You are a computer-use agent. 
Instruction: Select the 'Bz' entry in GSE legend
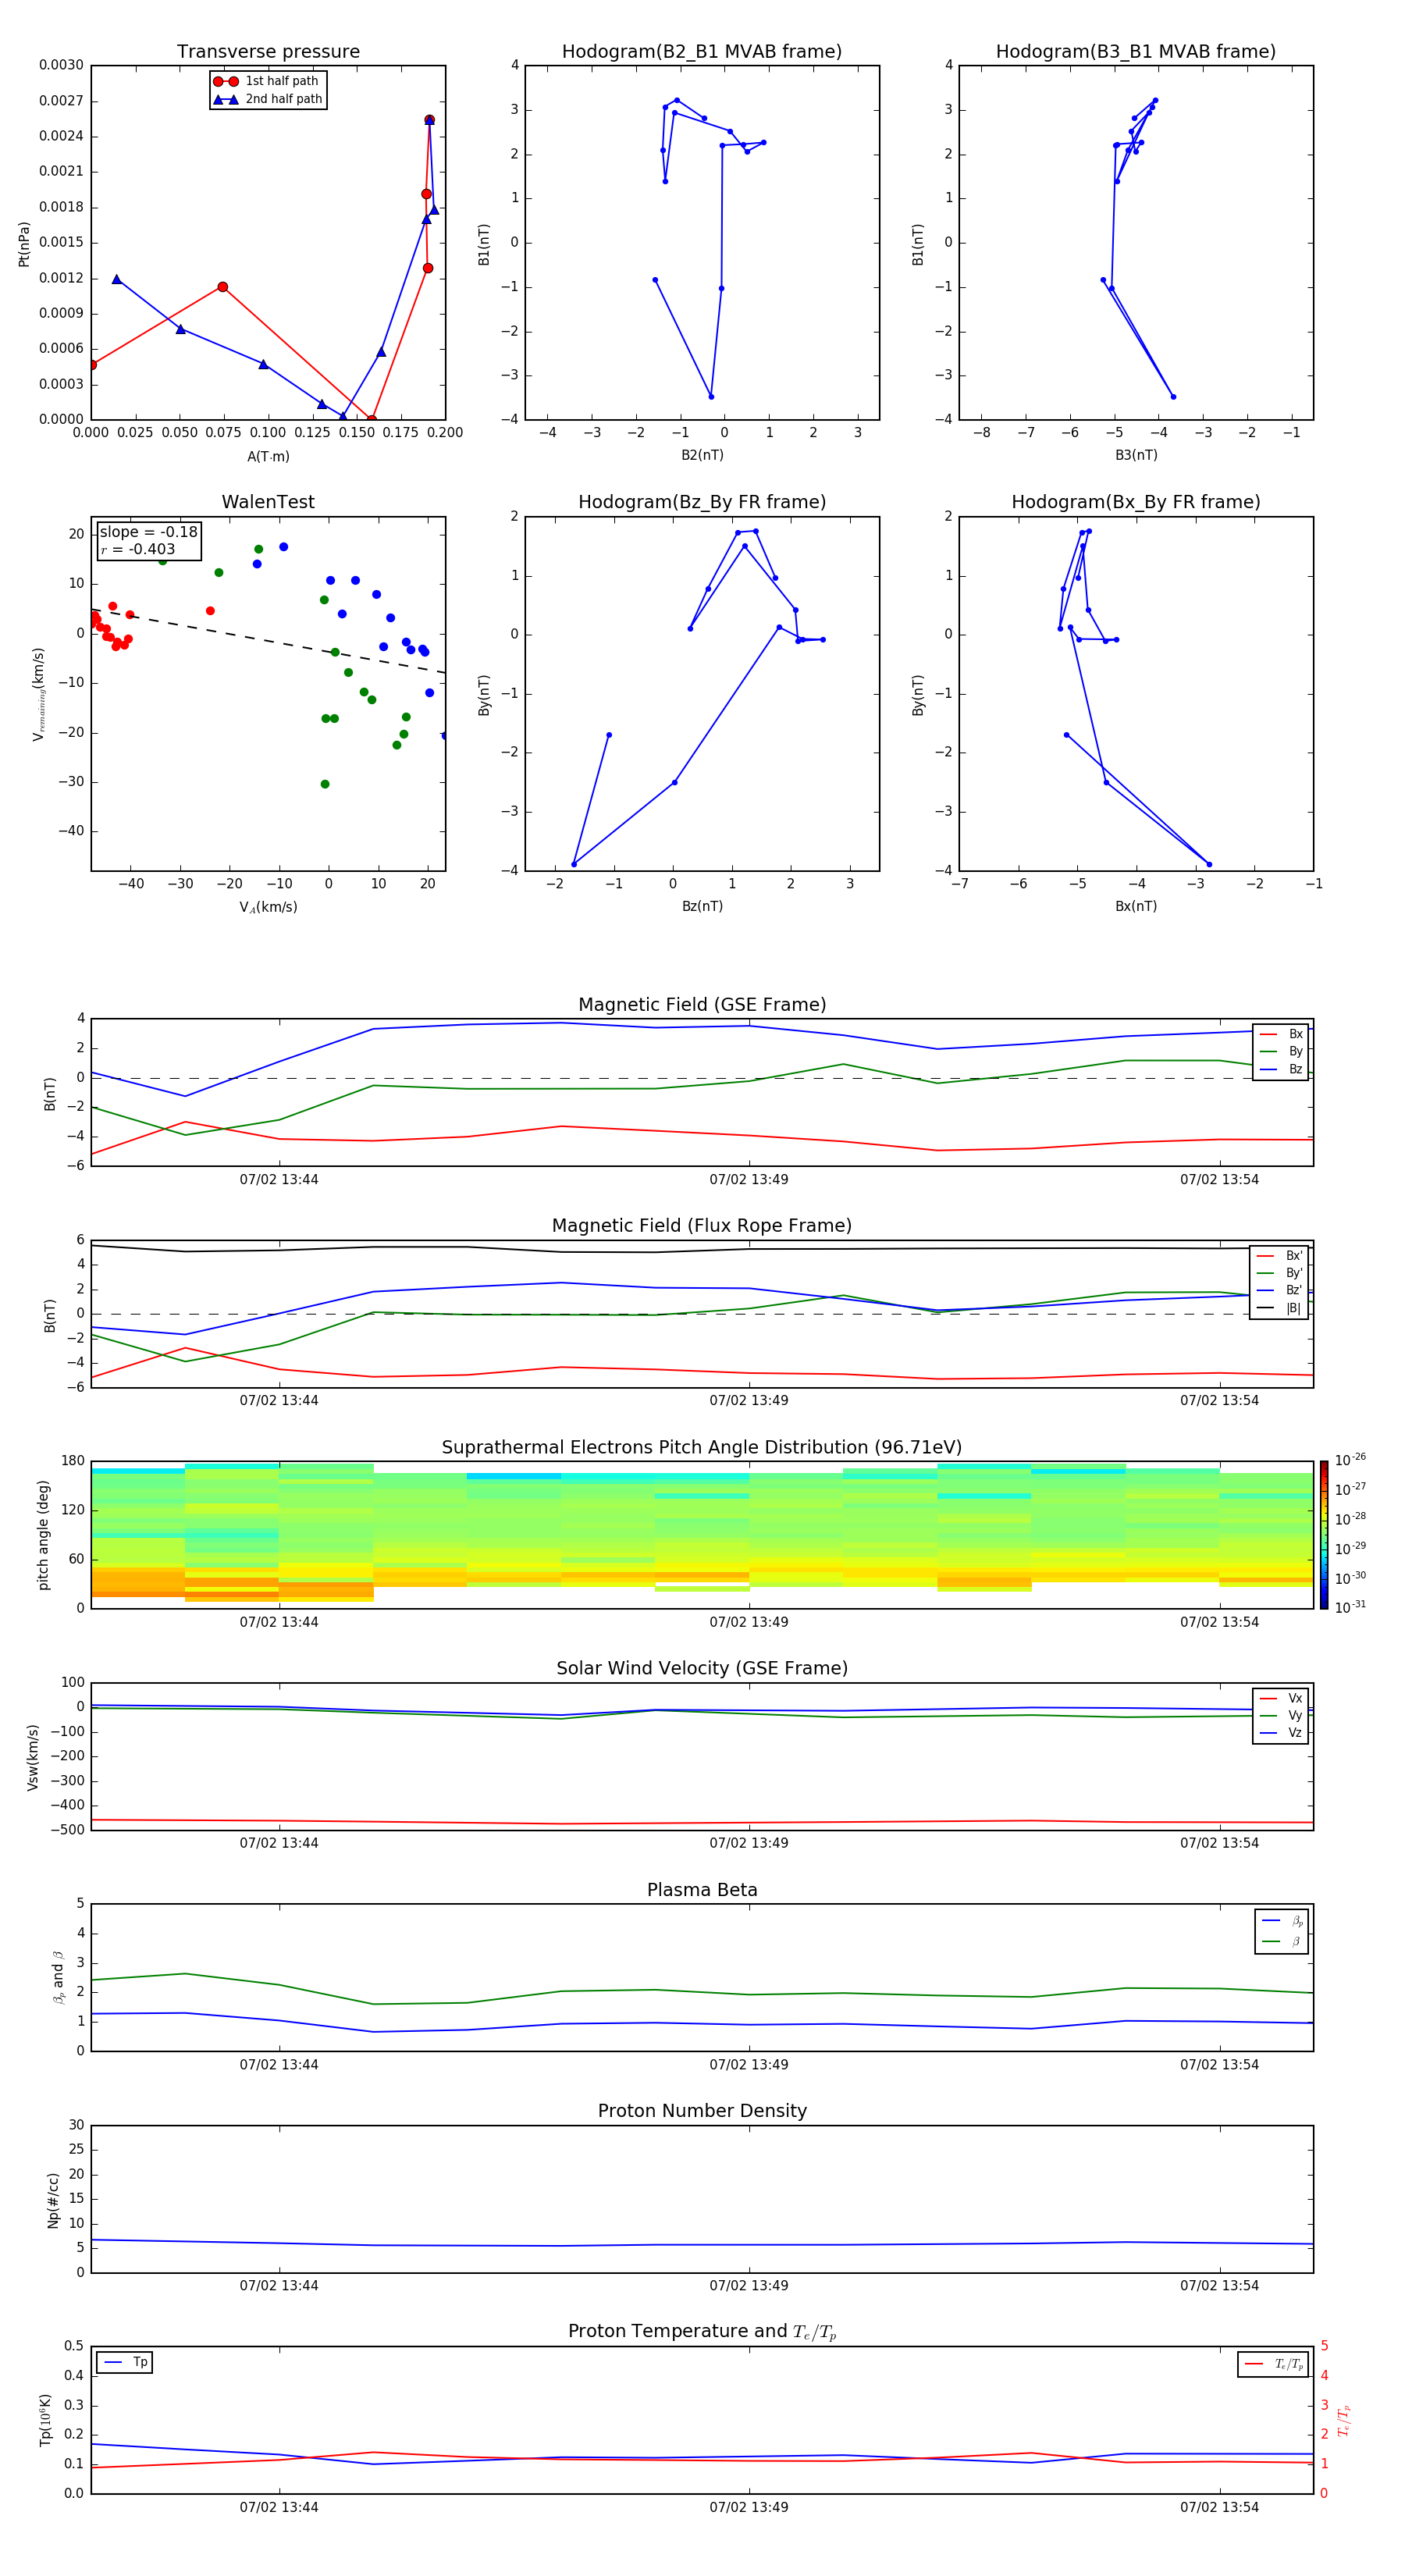point(1281,1069)
